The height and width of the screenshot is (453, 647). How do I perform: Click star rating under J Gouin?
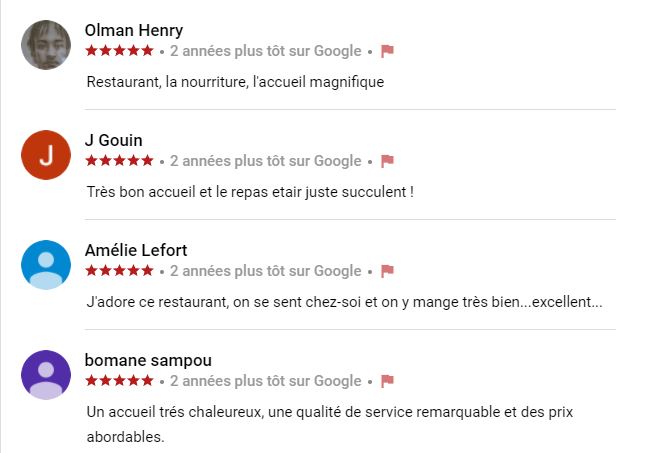tap(119, 161)
